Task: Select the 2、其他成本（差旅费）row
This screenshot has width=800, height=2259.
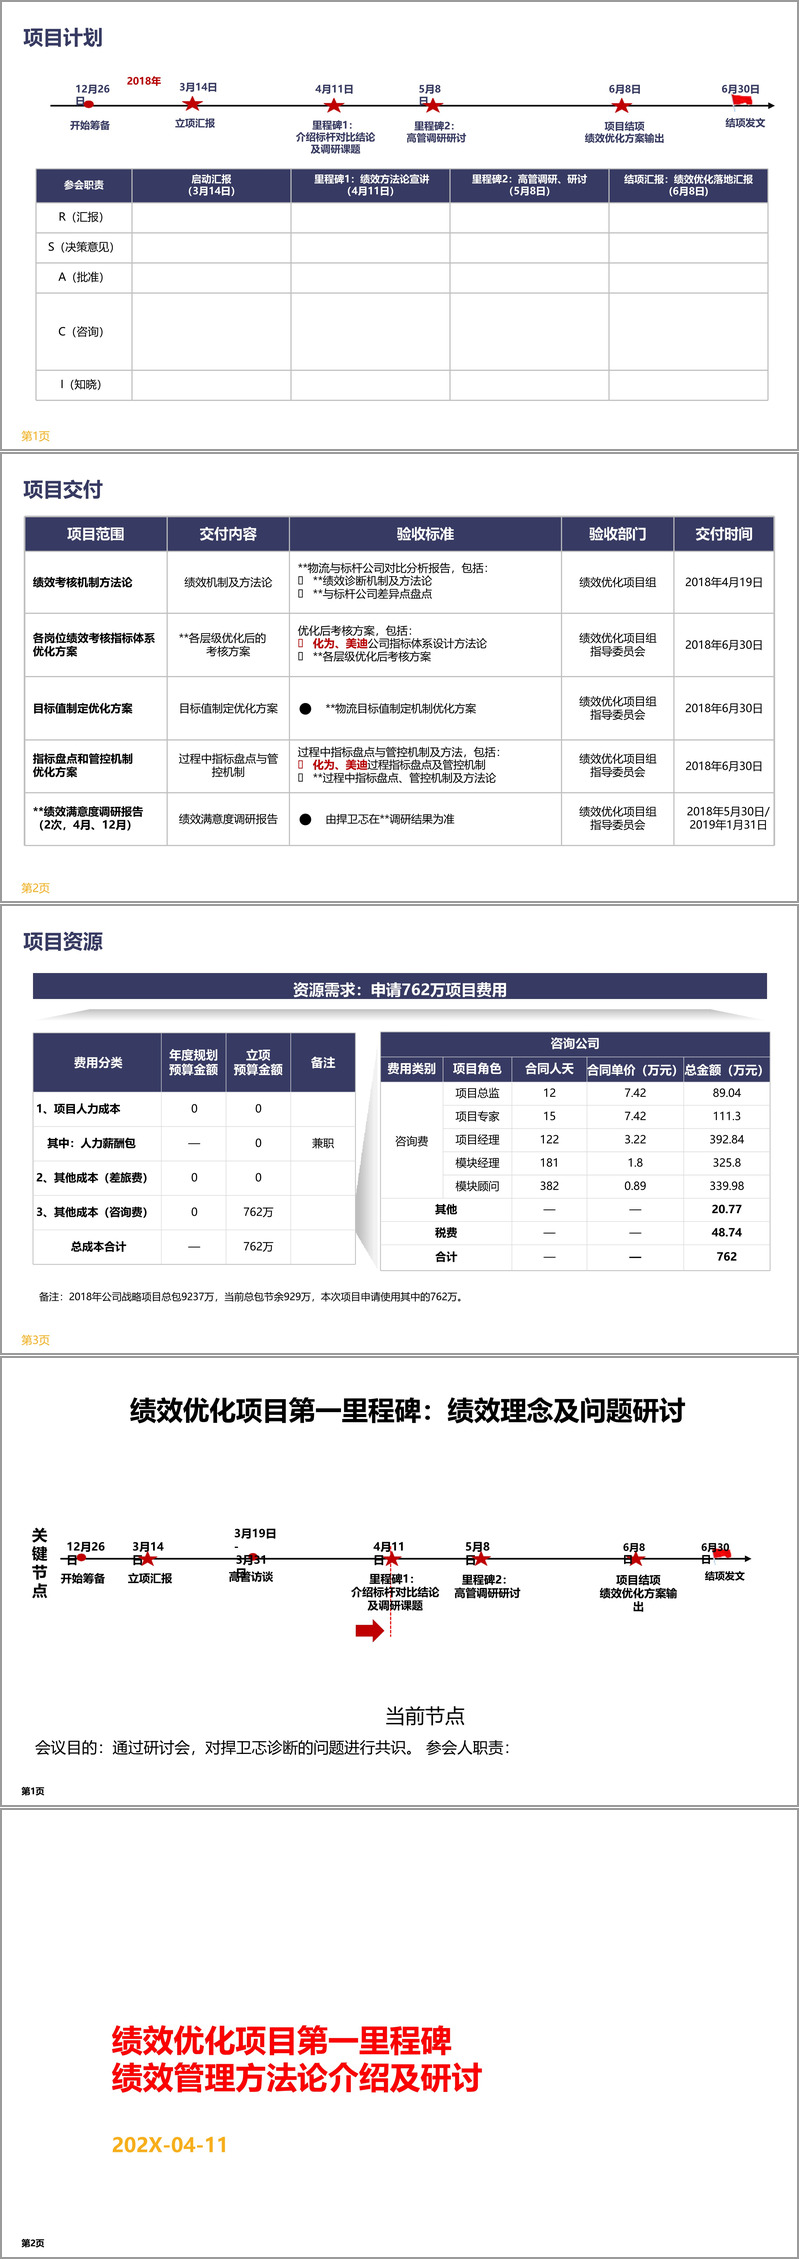Action: coord(195,1178)
